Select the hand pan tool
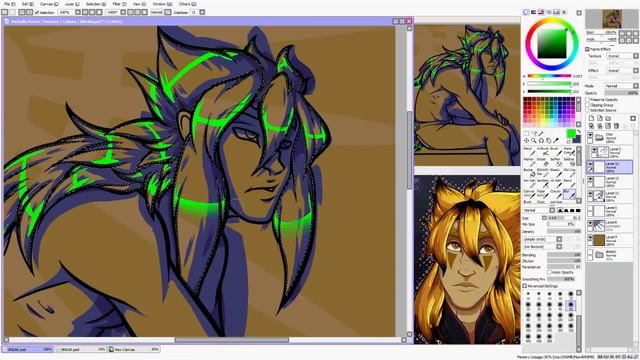Viewport: 640px width, 360px height. (549, 140)
